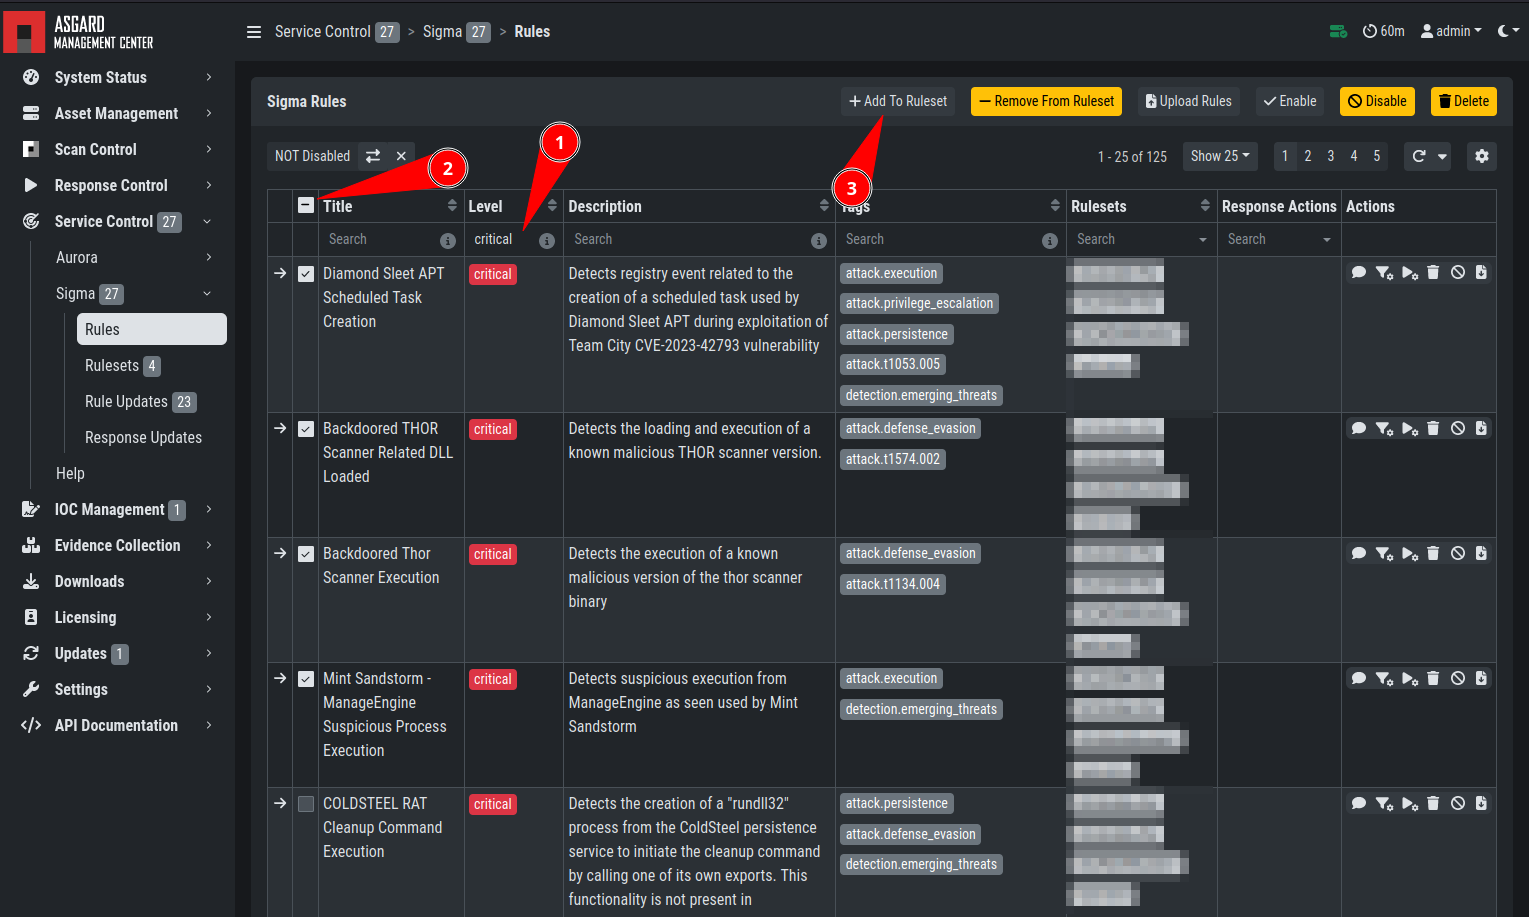Click the download file icon for Diamond Sleet APT rule
The image size is (1529, 917).
pos(1481,272)
